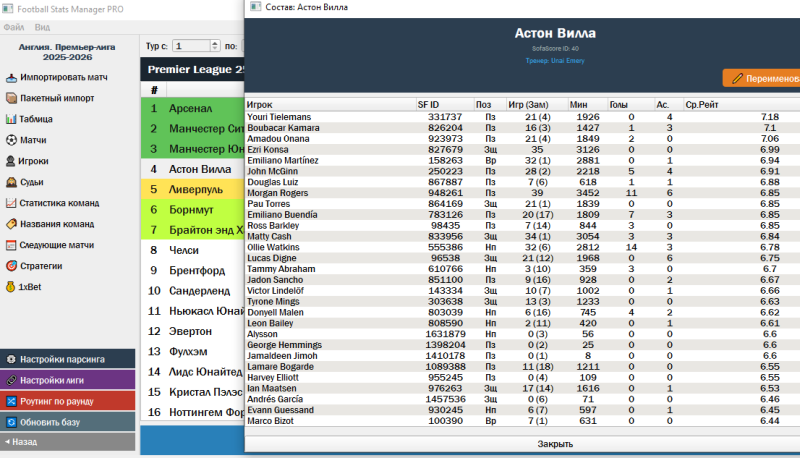Screen dimensions: 800x458
Task: Select the Челси row in league table
Action: (x=193, y=250)
